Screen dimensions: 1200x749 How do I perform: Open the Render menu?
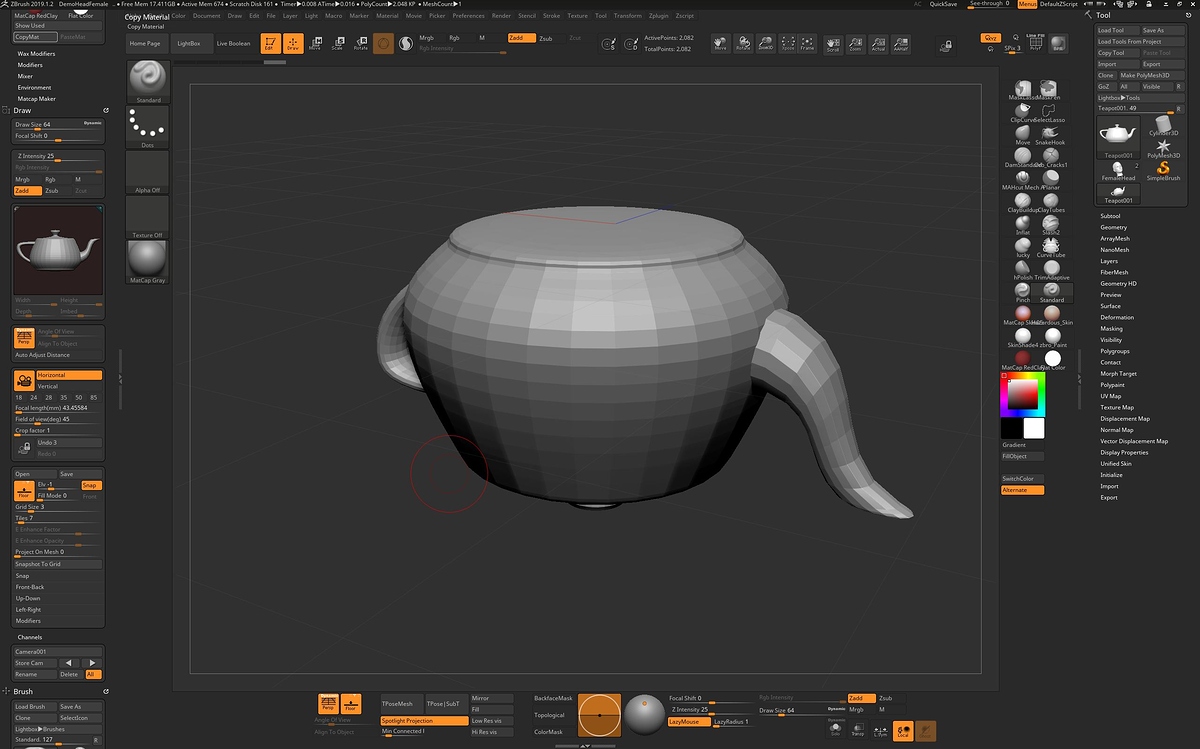click(501, 16)
